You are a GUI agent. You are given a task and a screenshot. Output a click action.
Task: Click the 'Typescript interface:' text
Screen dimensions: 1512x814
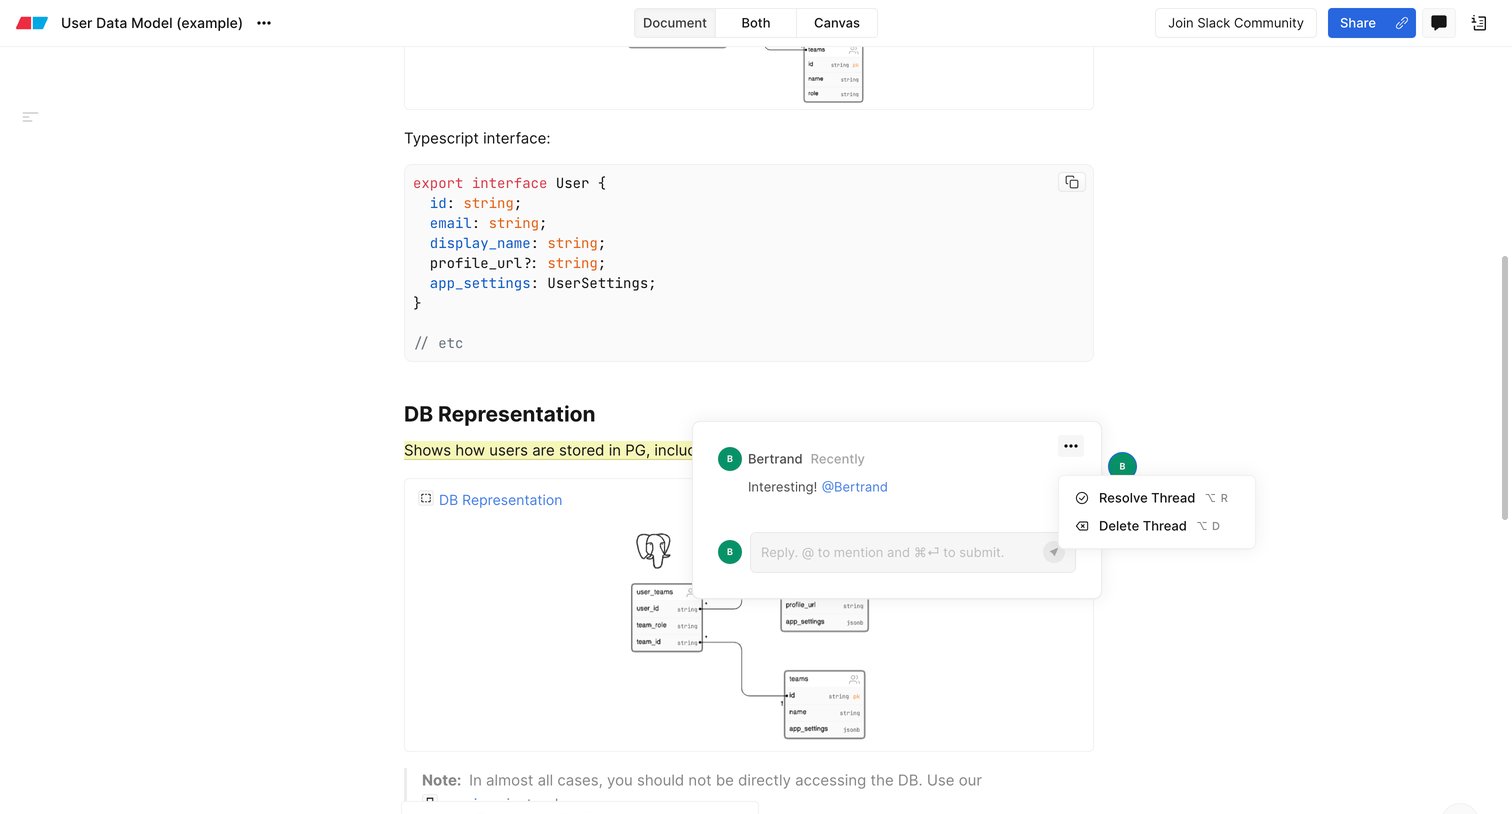[477, 138]
